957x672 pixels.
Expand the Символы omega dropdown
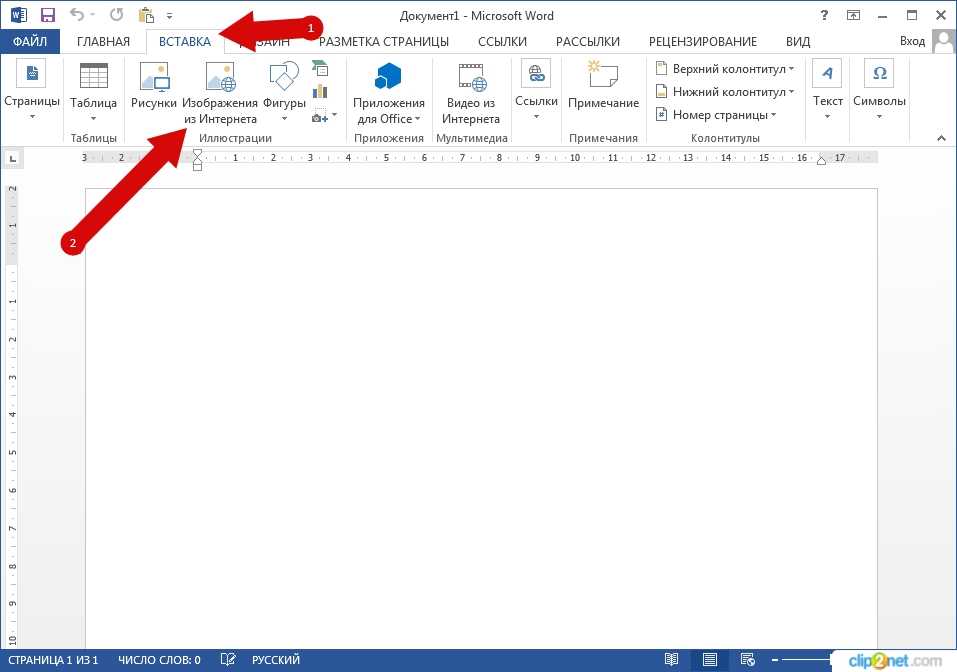tap(879, 90)
